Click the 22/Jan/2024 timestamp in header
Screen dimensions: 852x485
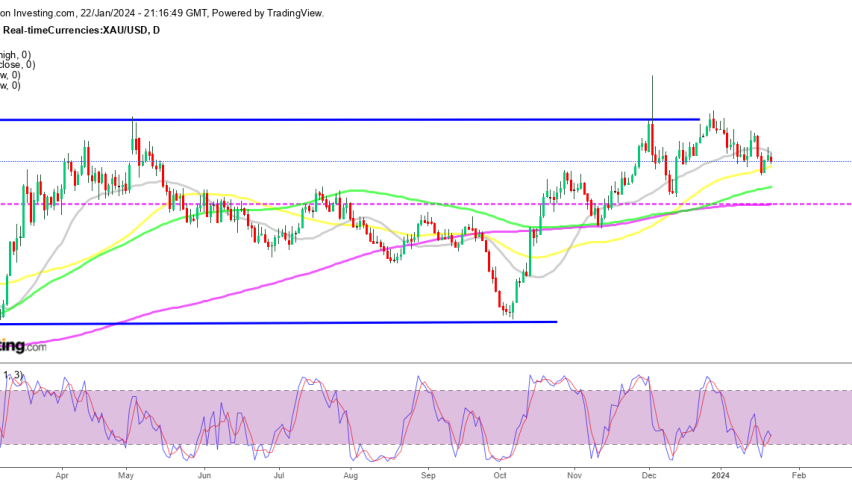point(110,13)
